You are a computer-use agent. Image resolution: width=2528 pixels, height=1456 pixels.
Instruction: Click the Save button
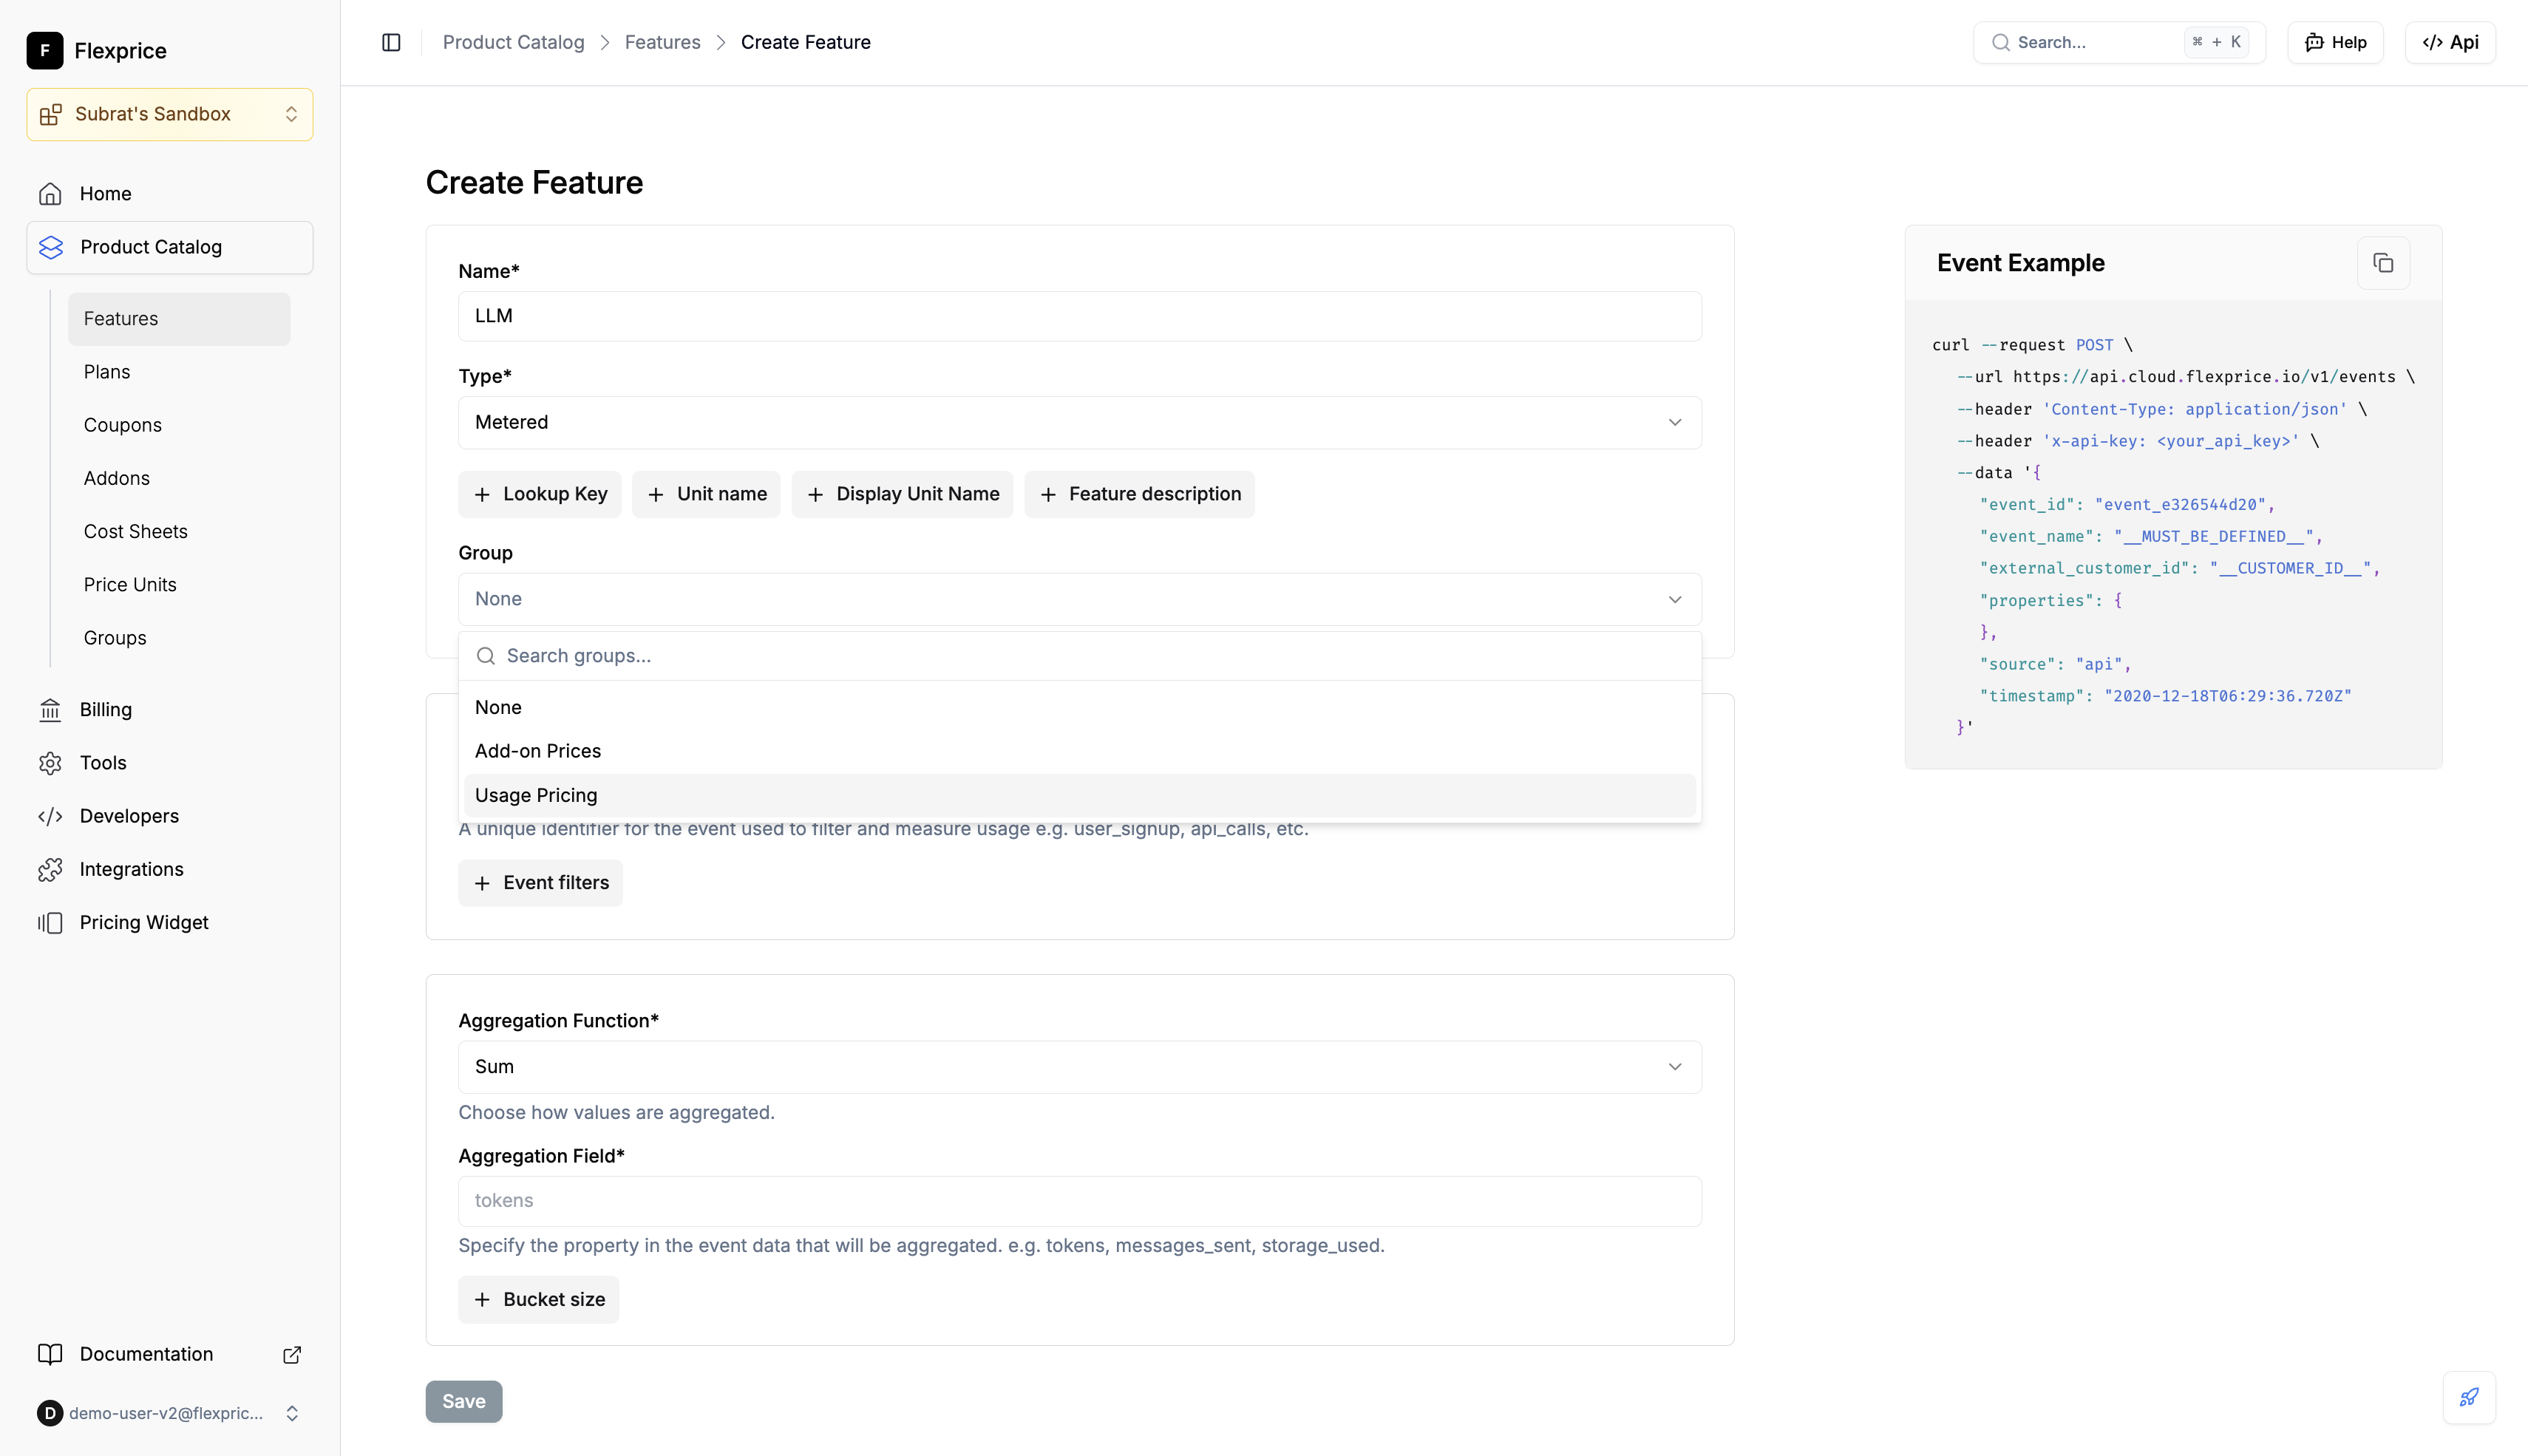[463, 1401]
